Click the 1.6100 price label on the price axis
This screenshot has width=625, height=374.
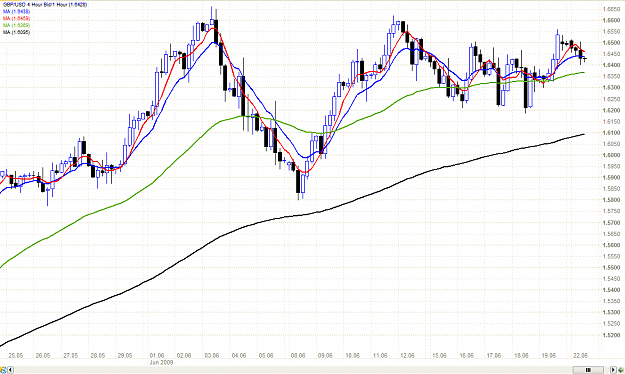(611, 132)
